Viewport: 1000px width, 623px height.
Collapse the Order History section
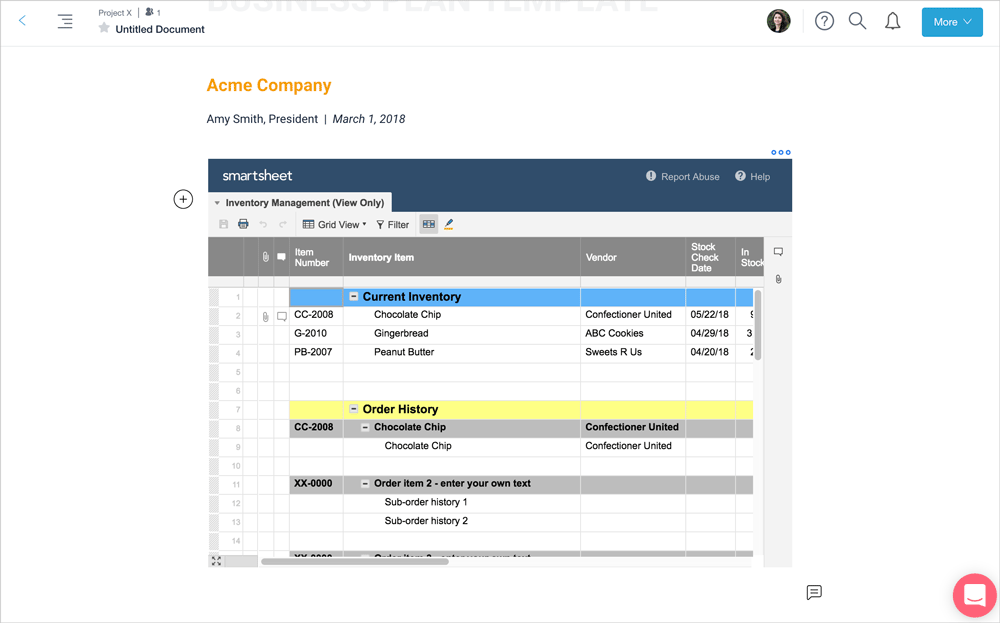click(354, 409)
